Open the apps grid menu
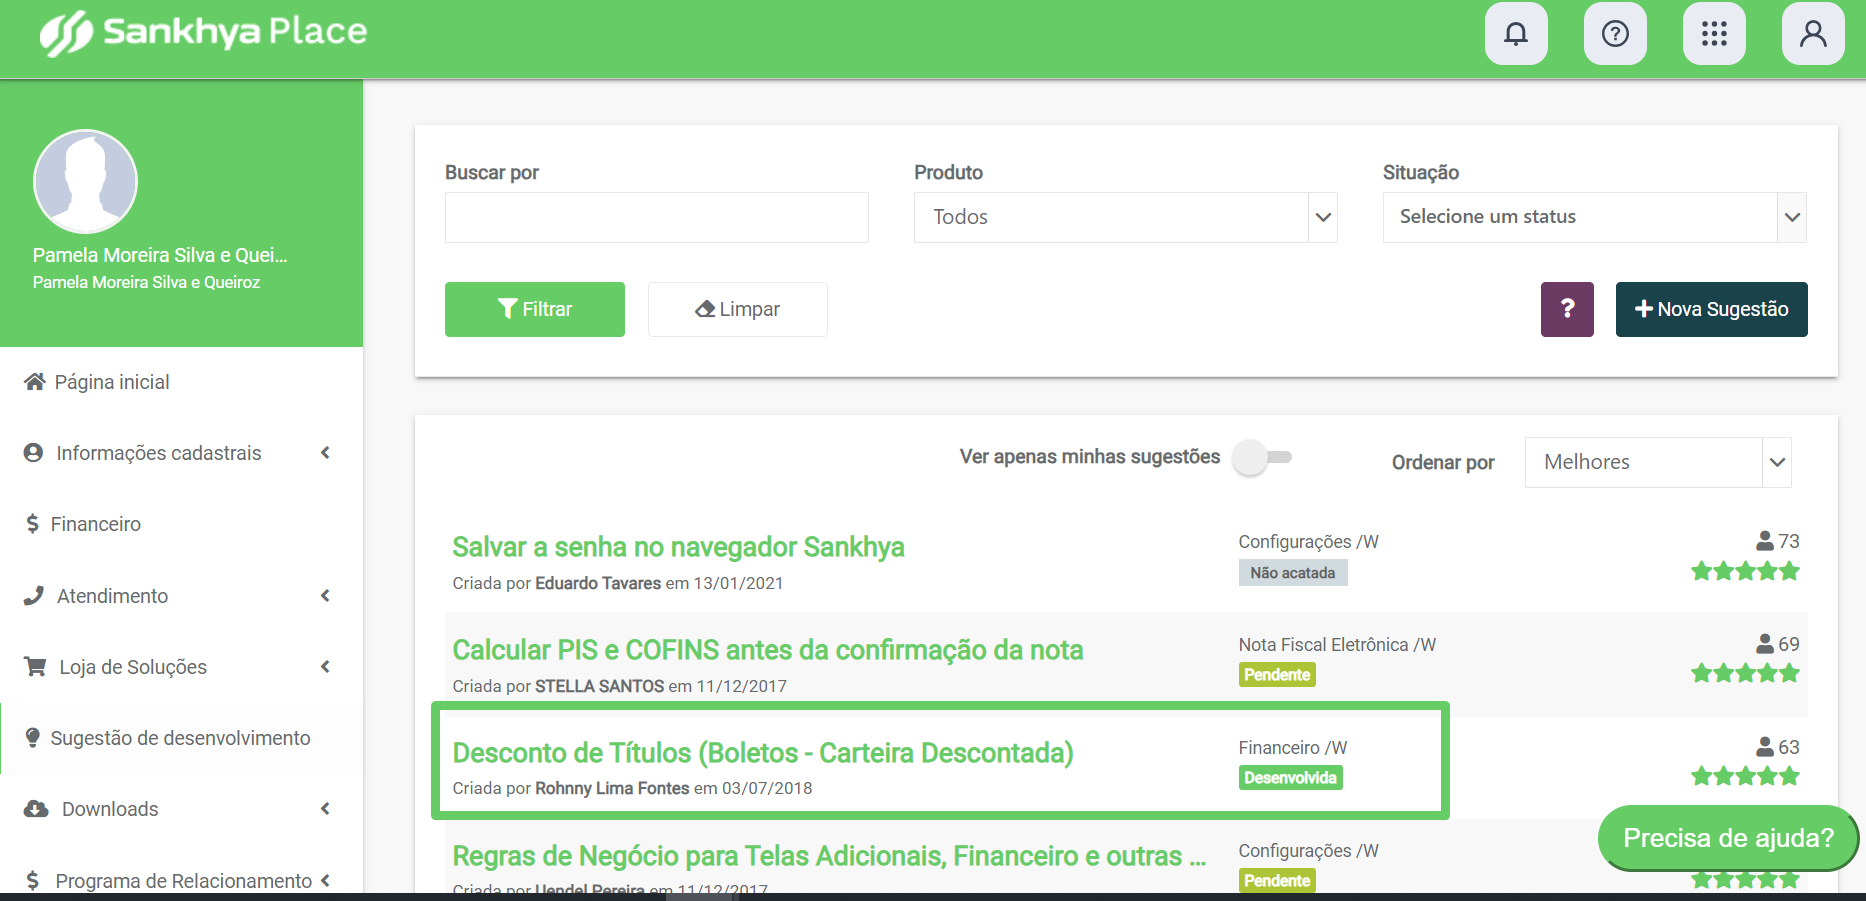 [1714, 34]
